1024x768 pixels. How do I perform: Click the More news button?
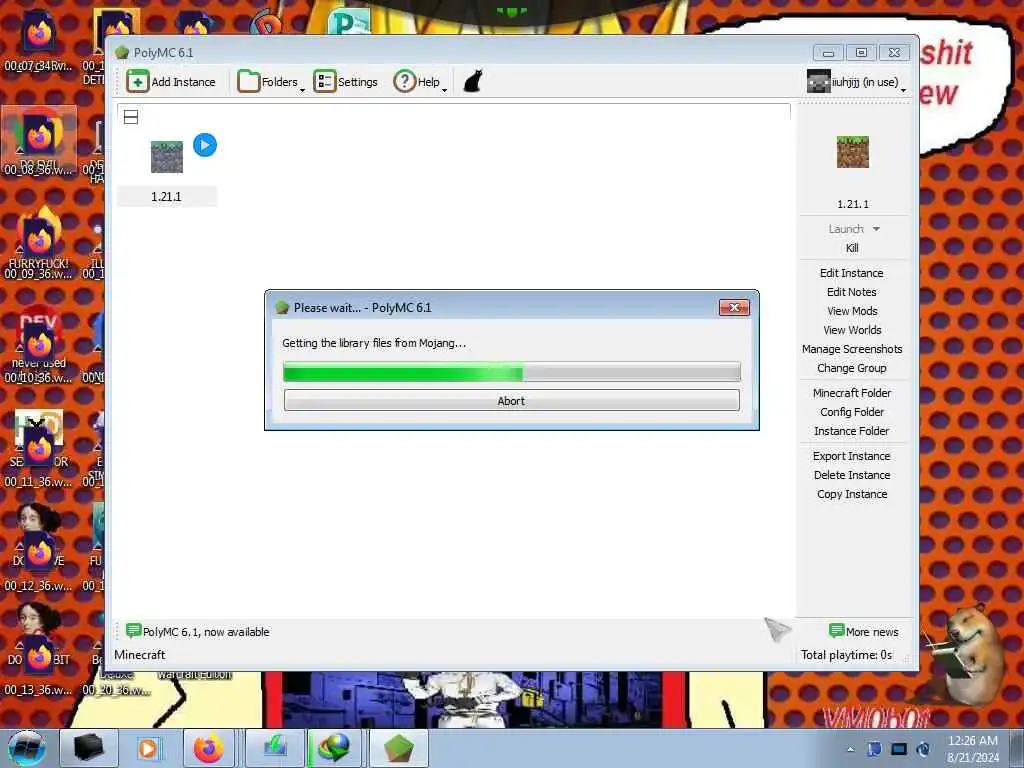tap(863, 631)
